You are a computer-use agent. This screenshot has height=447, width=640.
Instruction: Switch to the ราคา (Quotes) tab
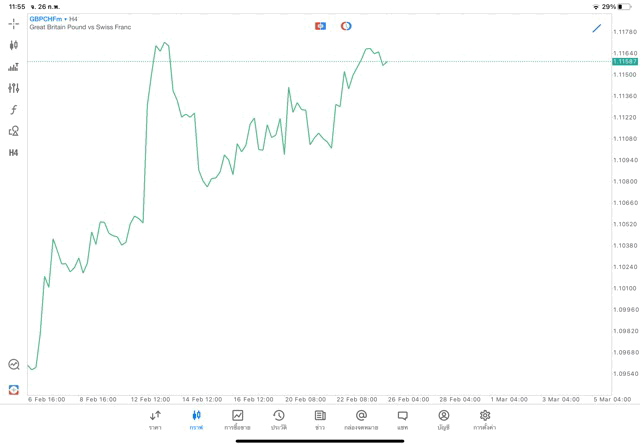point(155,419)
